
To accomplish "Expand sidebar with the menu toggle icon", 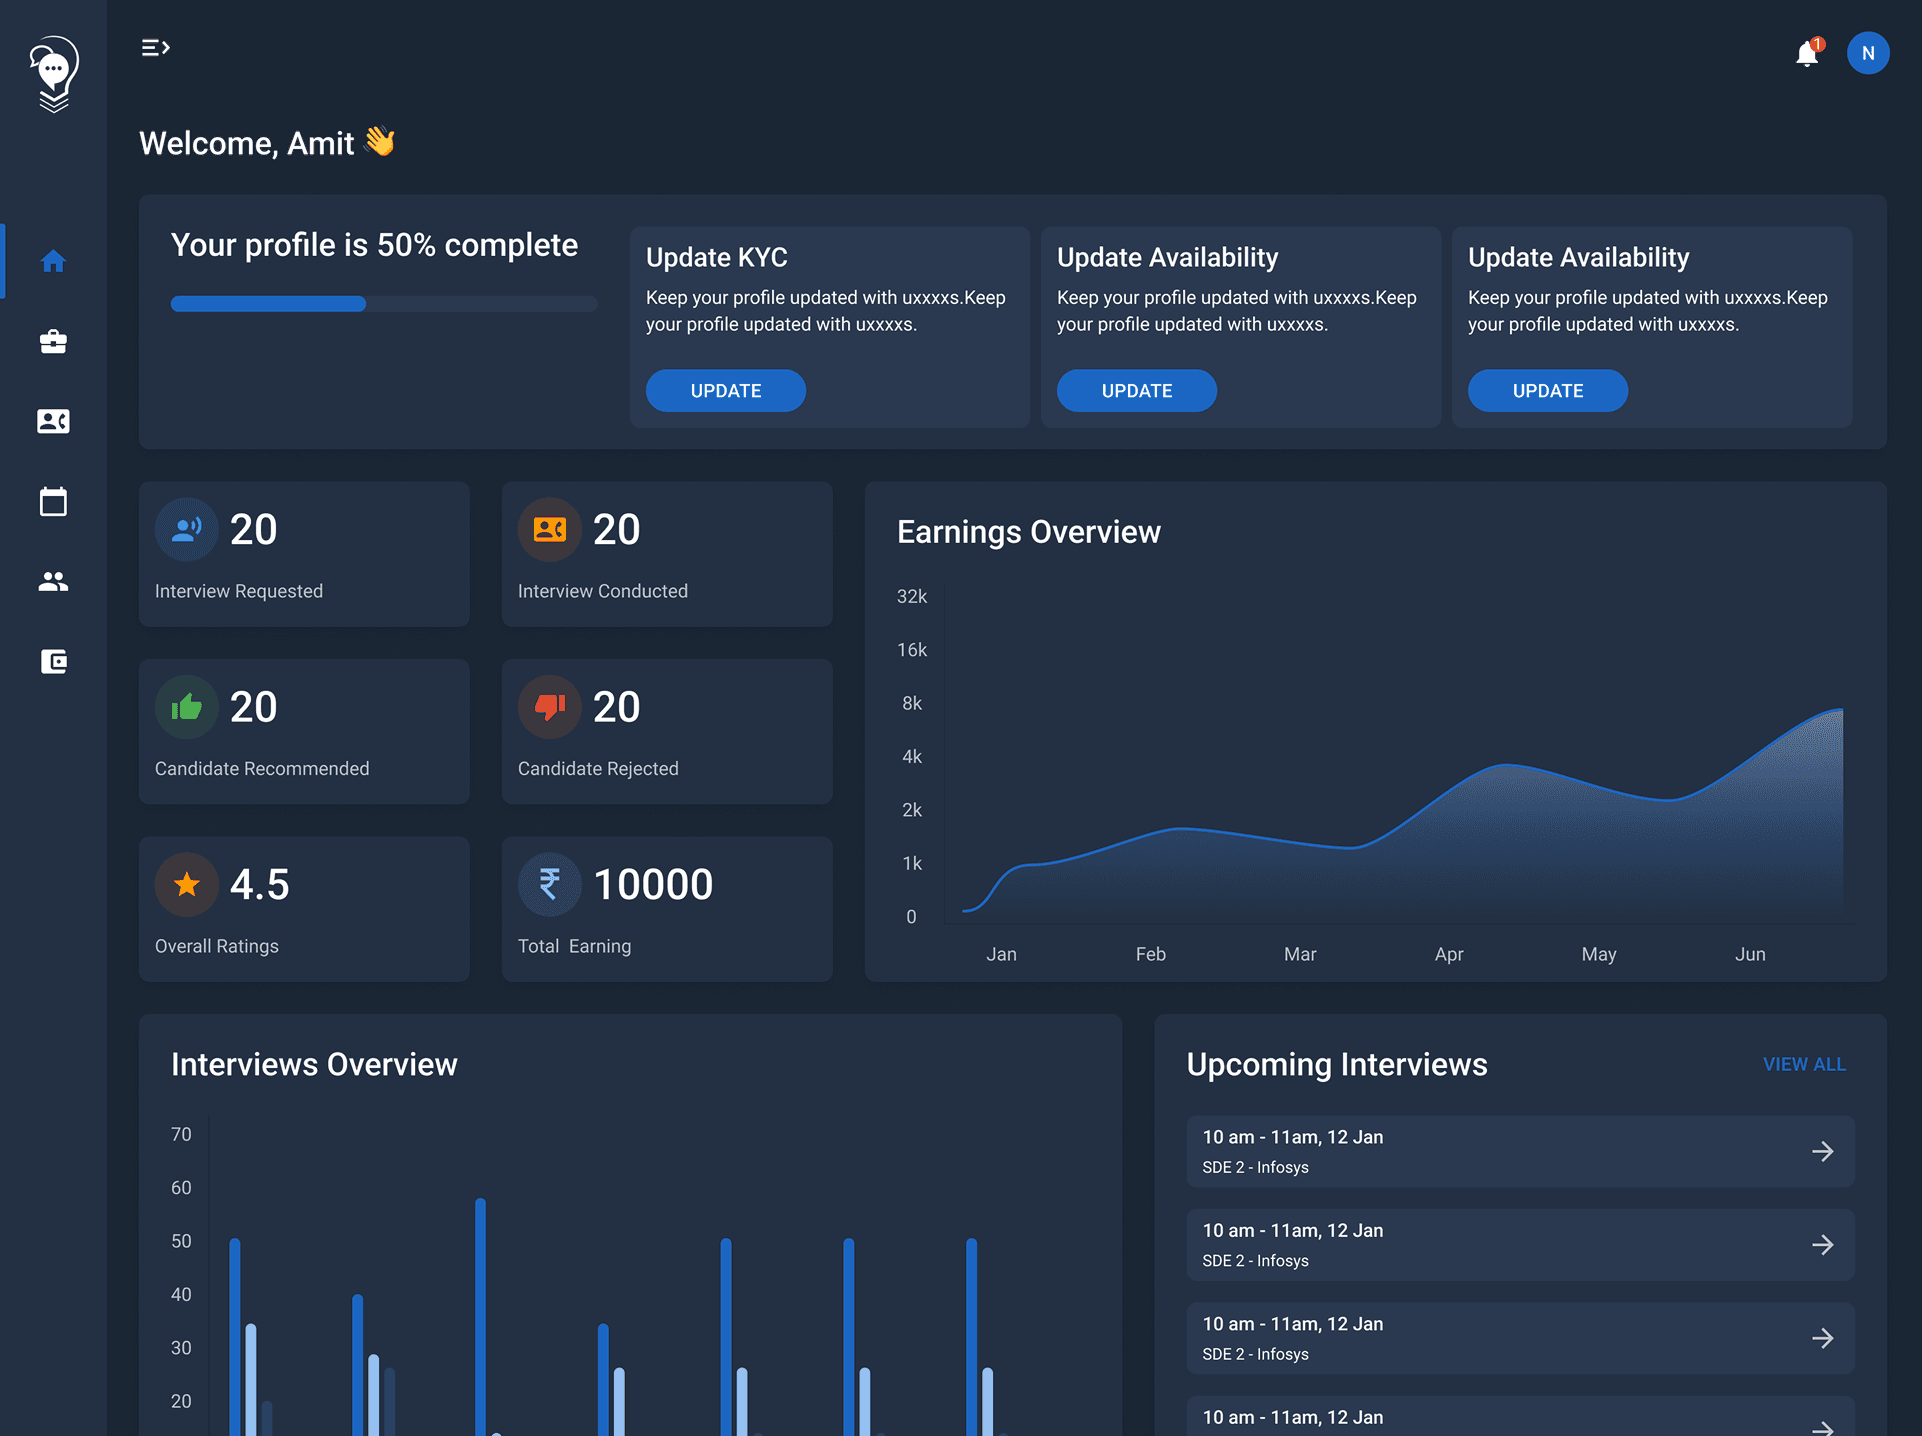I will click(155, 47).
